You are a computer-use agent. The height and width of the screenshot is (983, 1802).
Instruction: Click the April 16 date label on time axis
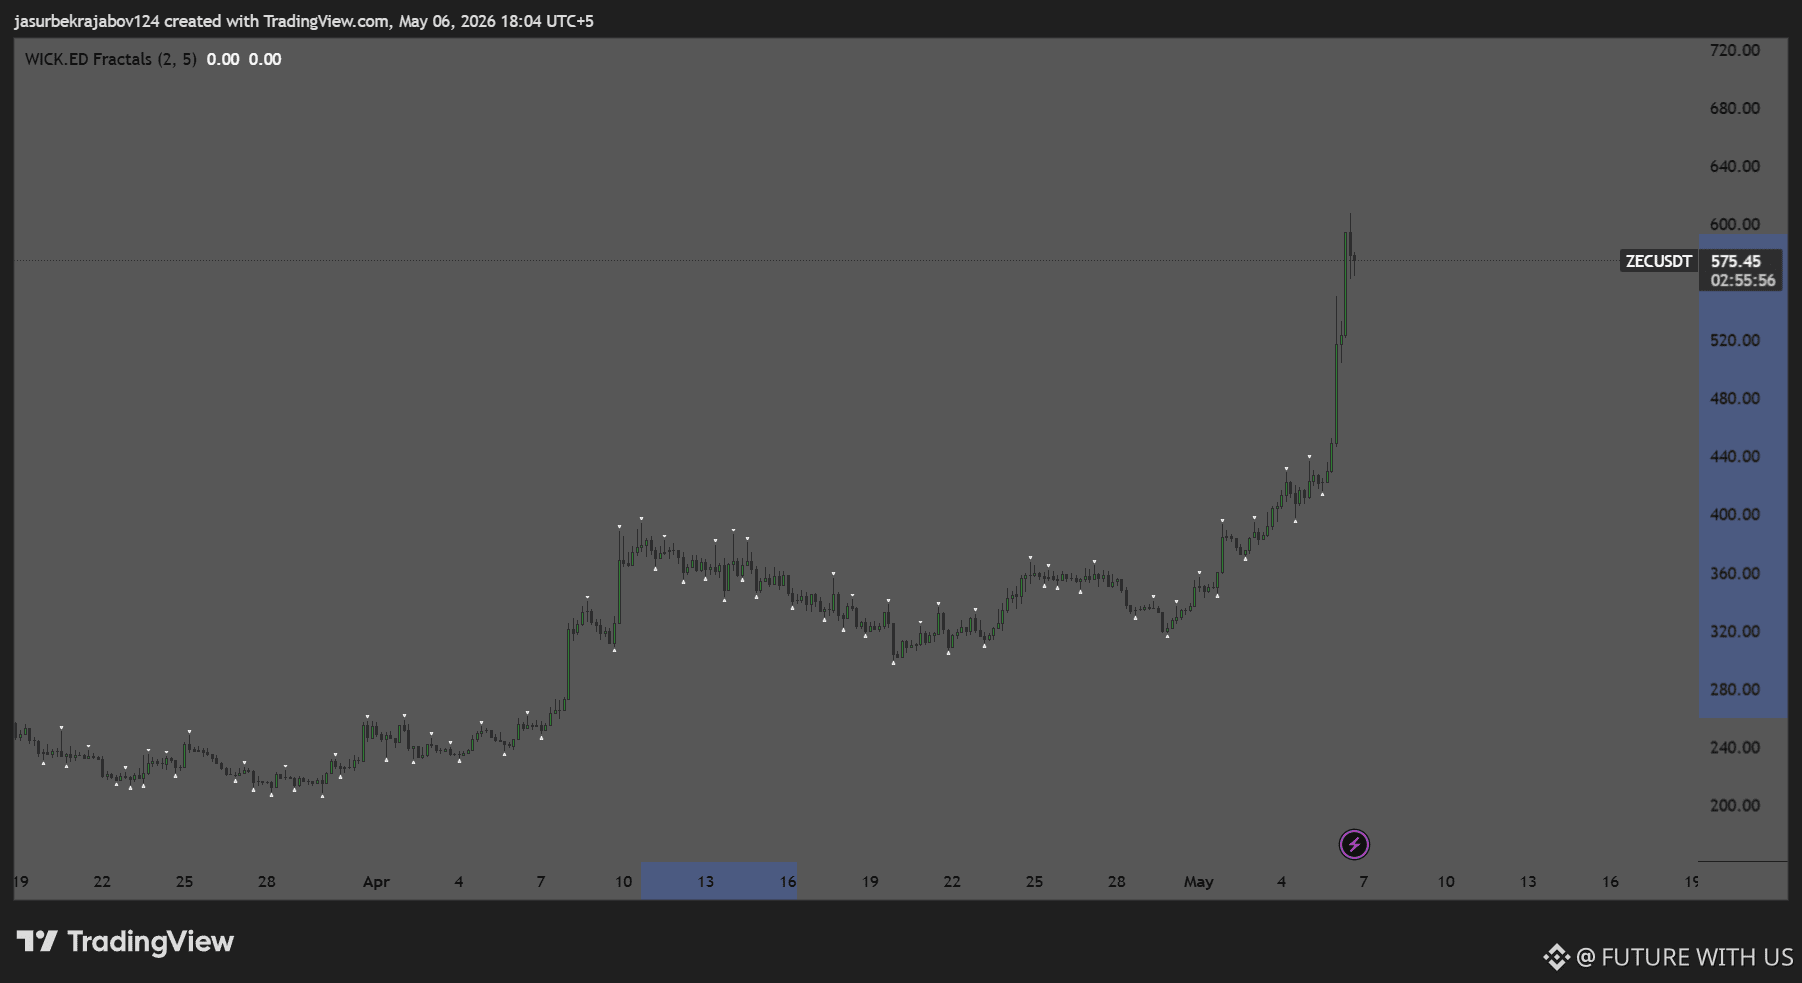pyautogui.click(x=788, y=882)
